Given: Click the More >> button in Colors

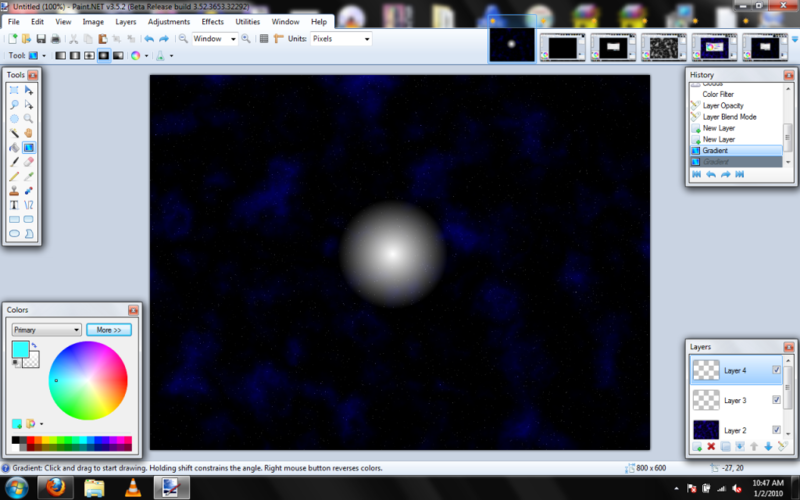Looking at the screenshot, I should coord(109,330).
